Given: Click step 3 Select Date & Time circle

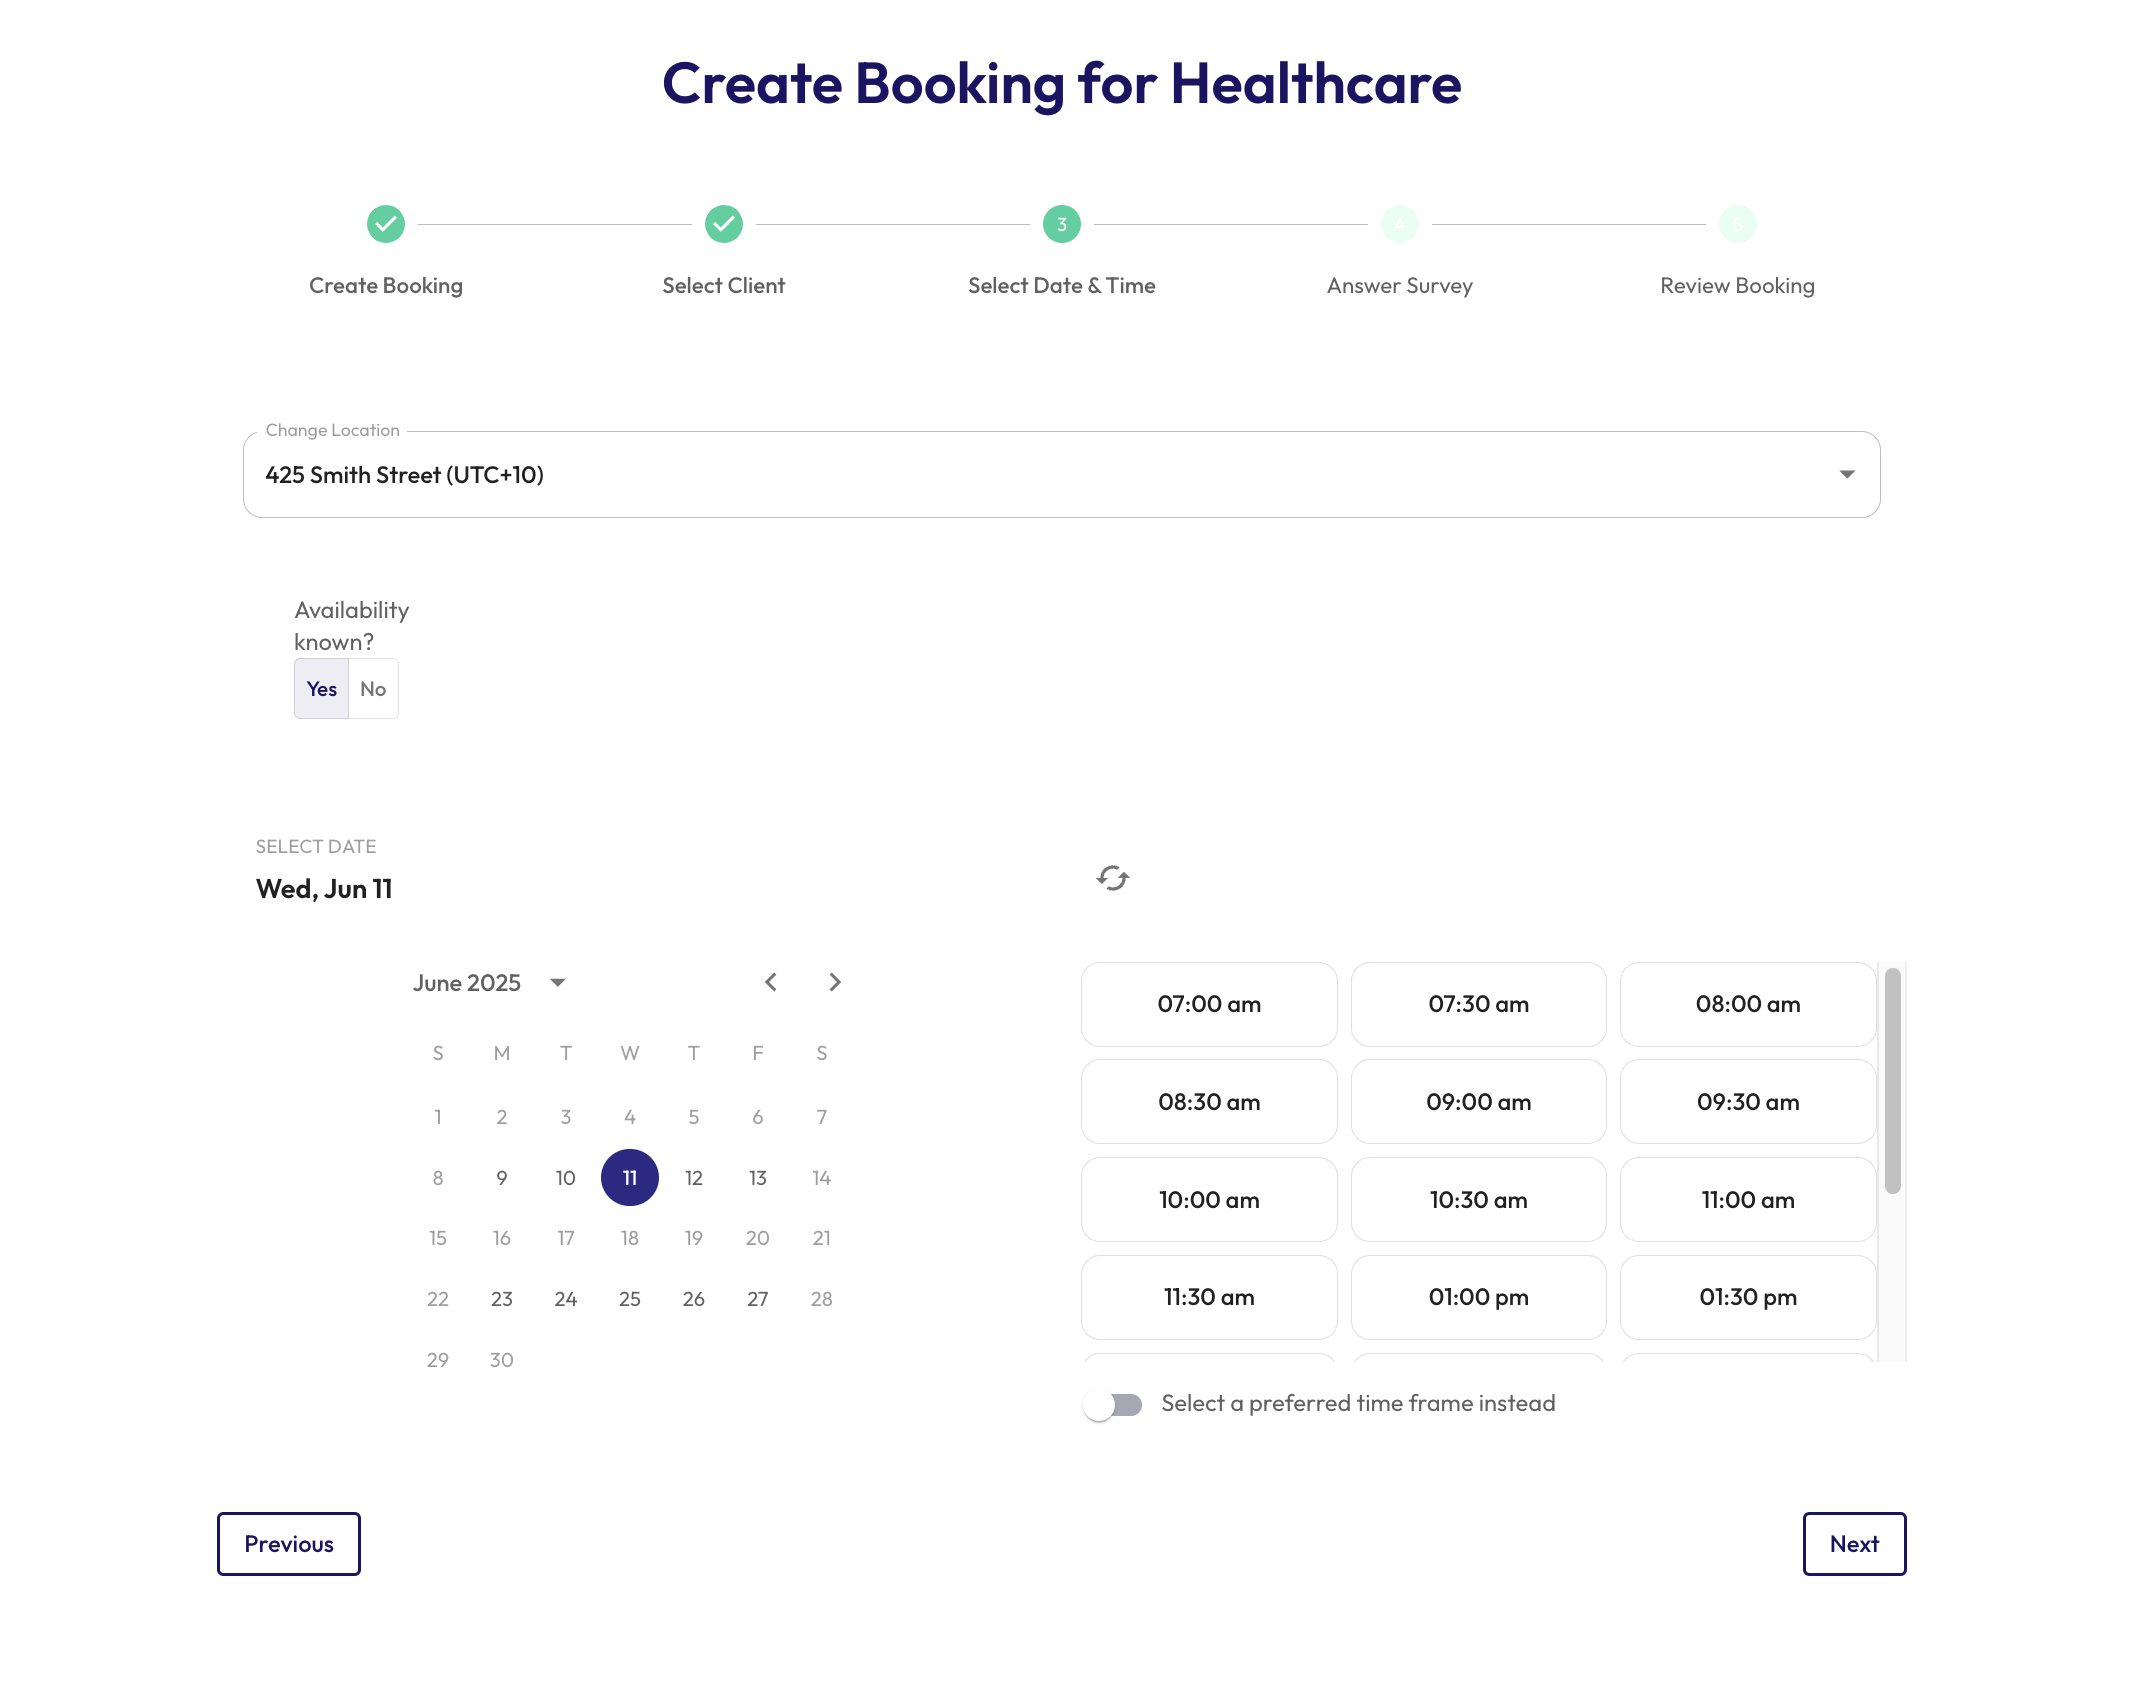Looking at the screenshot, I should point(1061,224).
